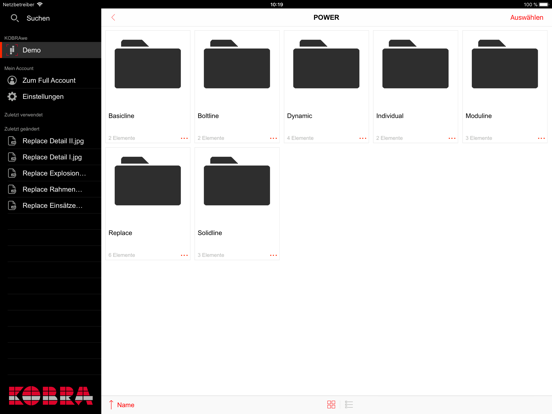Open the Basicline folder
This screenshot has width=552, height=414.
pyautogui.click(x=148, y=87)
